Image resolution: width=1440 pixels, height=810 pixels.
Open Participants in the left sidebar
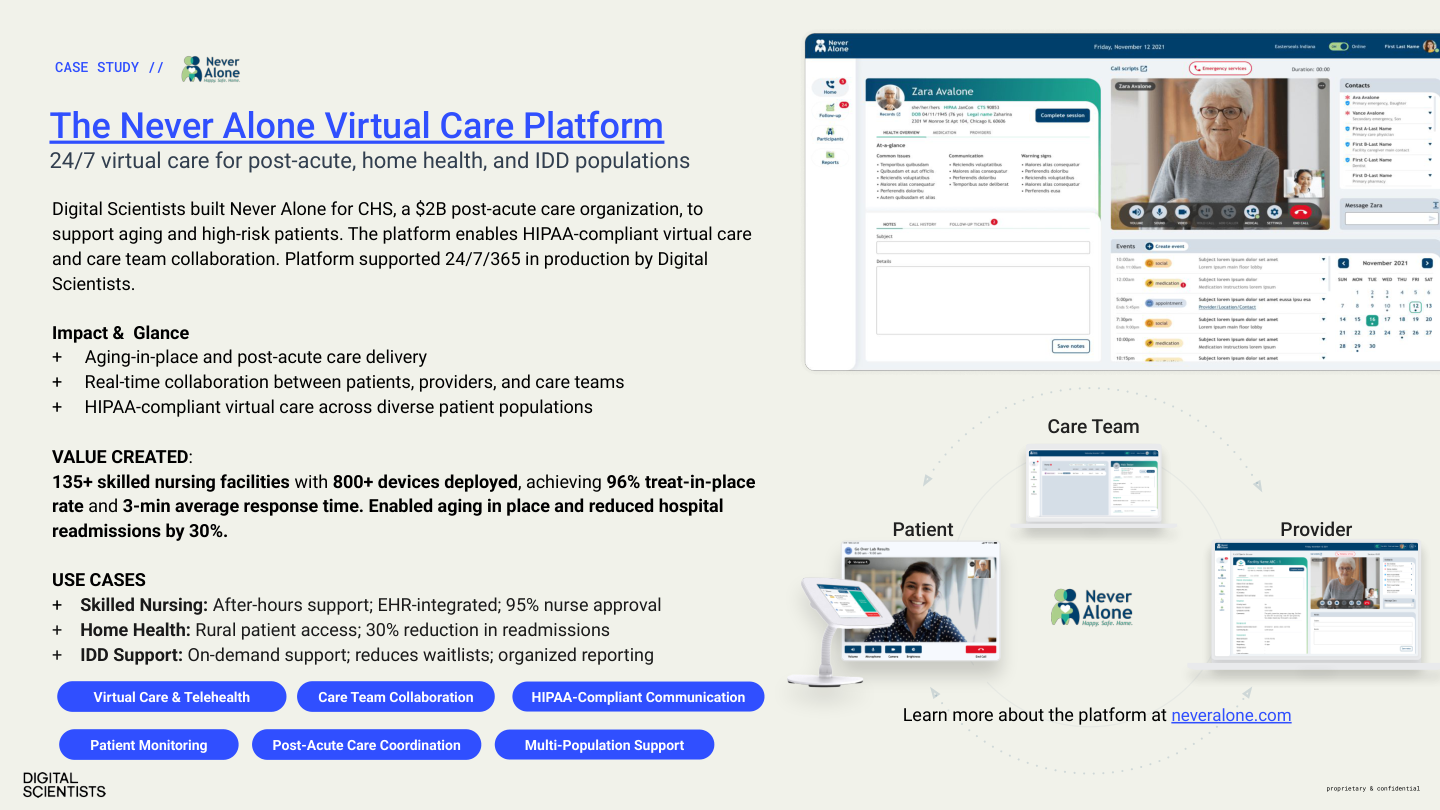830,134
